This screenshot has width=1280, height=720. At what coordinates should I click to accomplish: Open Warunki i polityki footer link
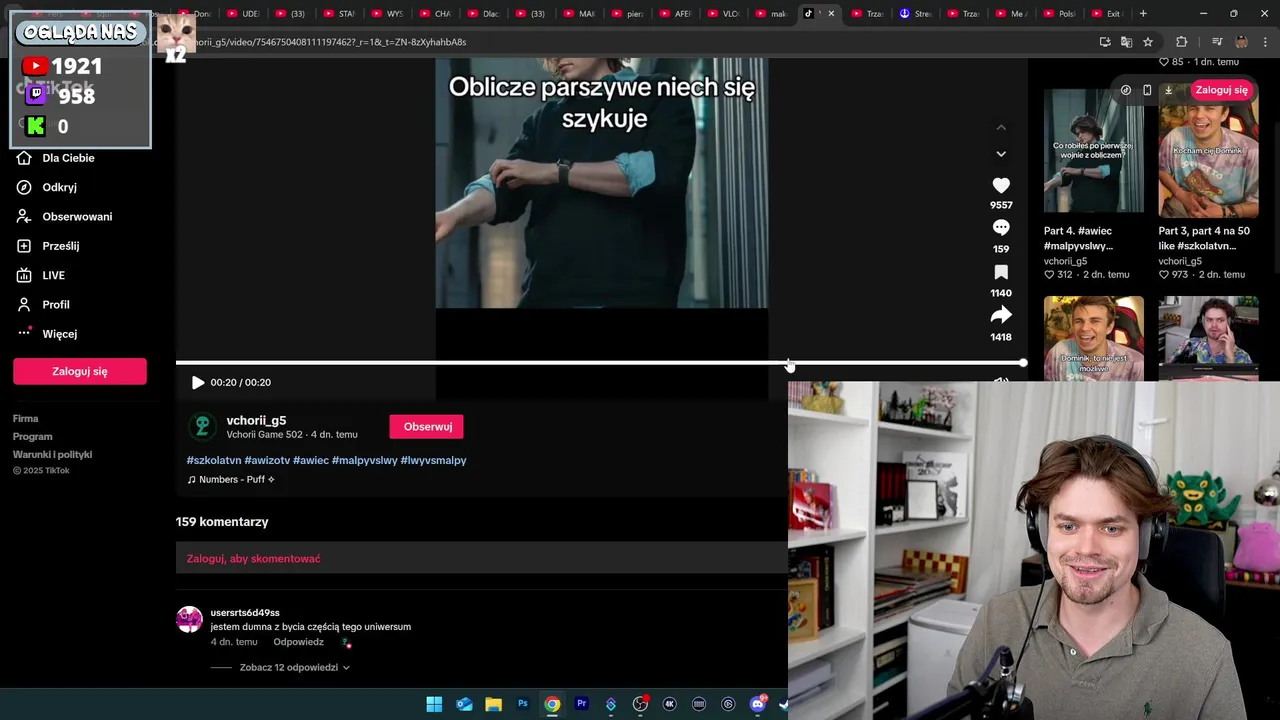point(53,455)
